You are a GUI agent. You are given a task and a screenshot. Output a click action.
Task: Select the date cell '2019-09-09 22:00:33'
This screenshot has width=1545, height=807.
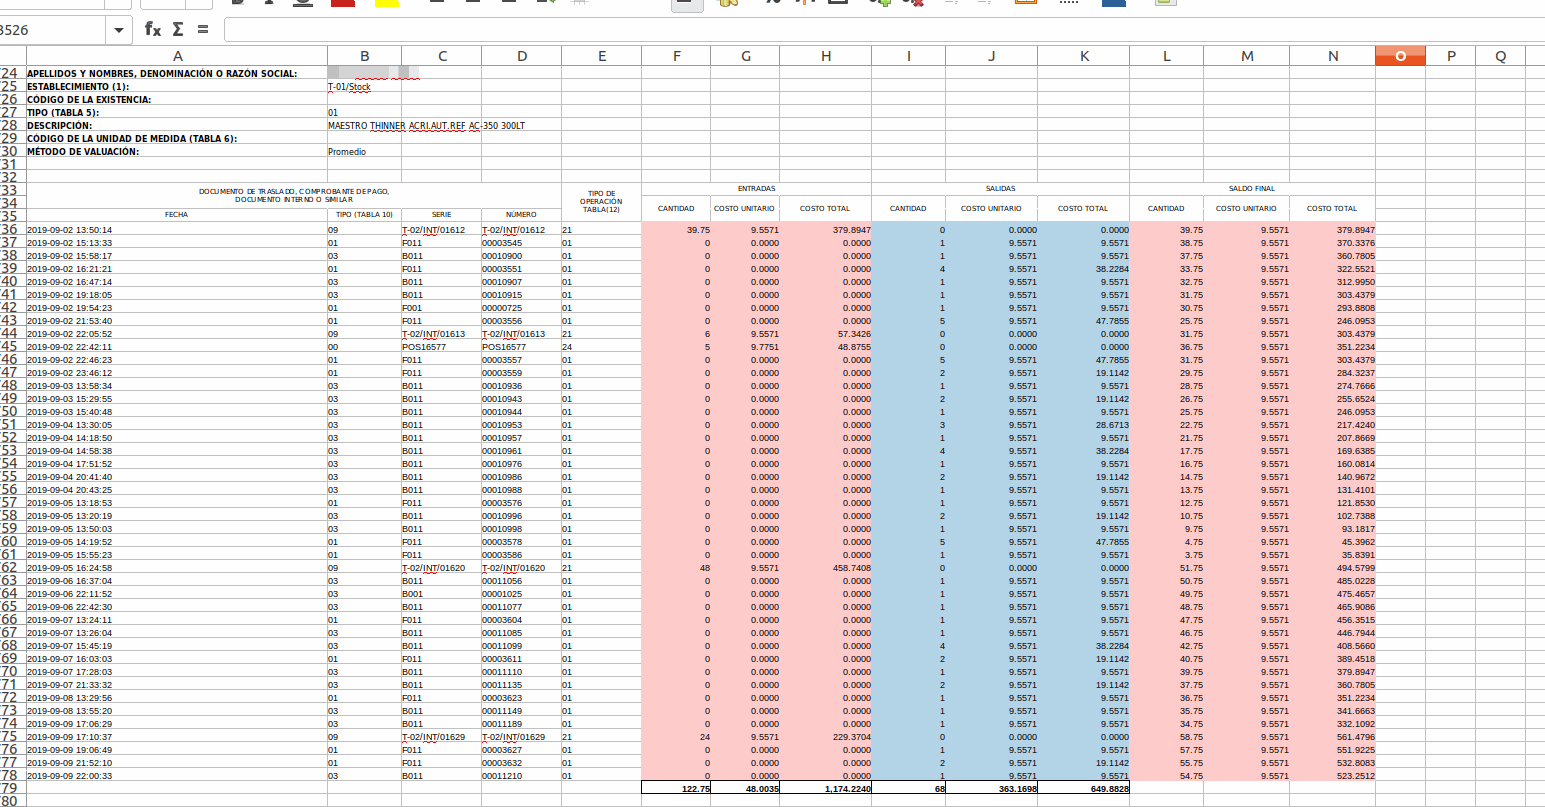click(177, 775)
